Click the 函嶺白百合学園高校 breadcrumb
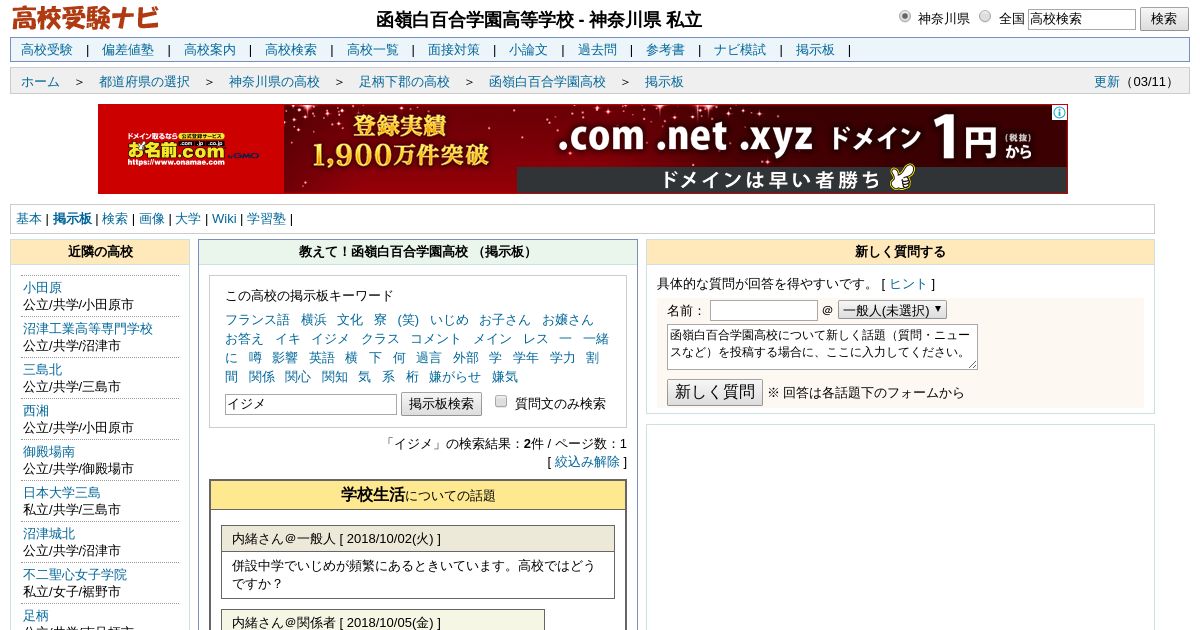 point(547,82)
